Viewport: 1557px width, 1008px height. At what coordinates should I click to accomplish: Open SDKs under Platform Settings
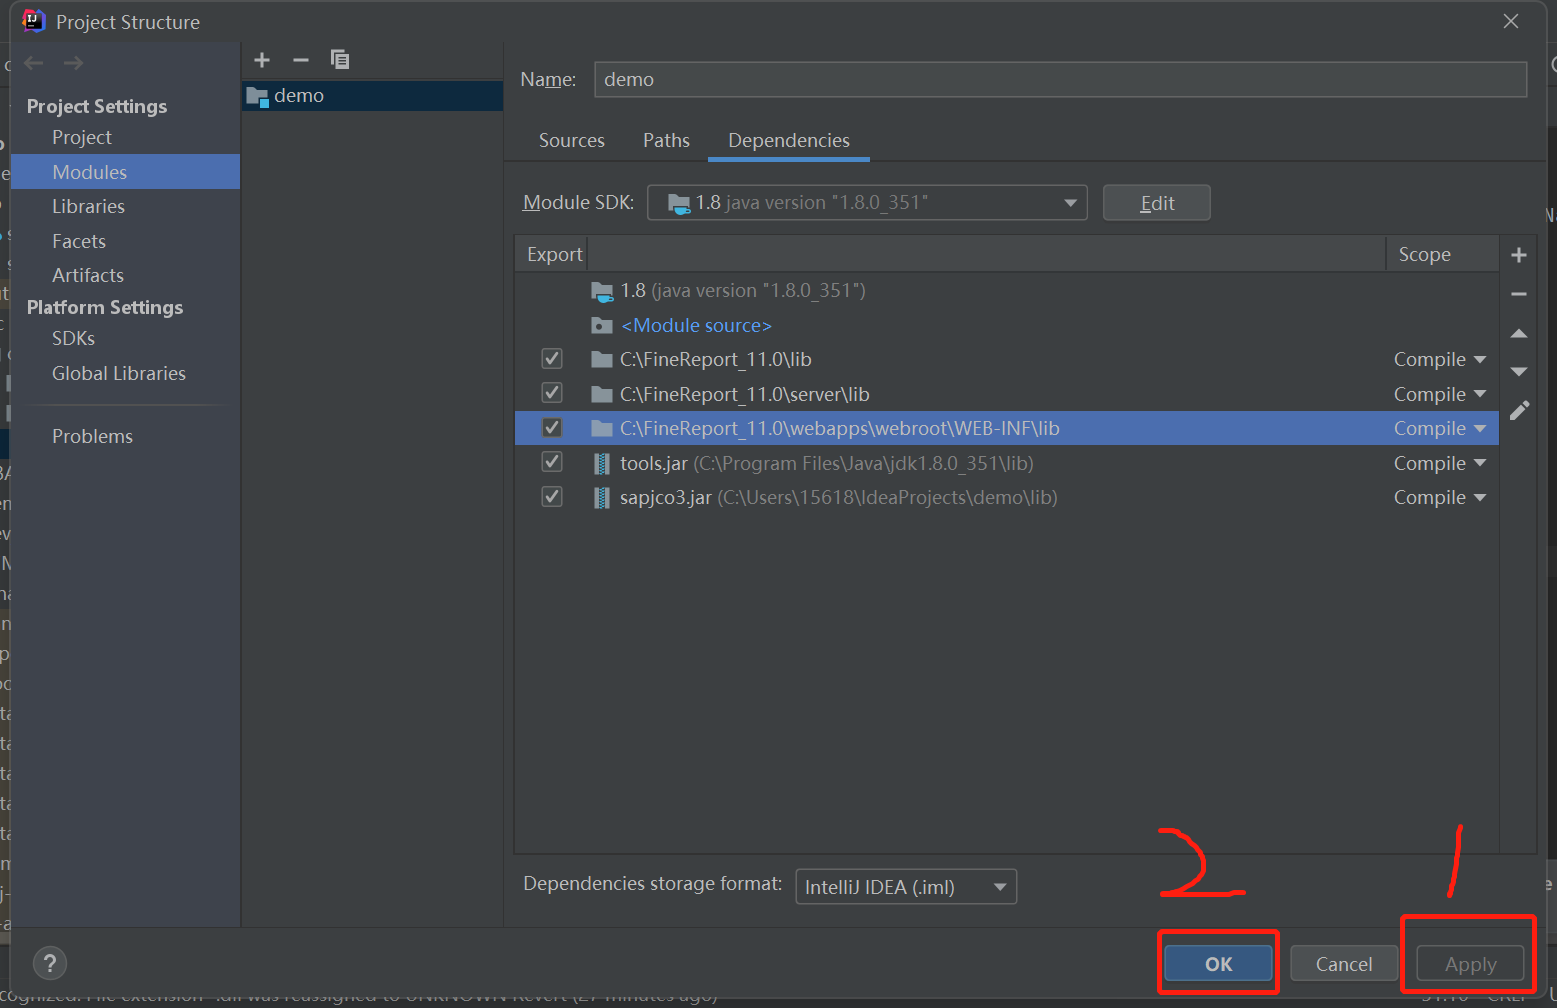pos(74,339)
